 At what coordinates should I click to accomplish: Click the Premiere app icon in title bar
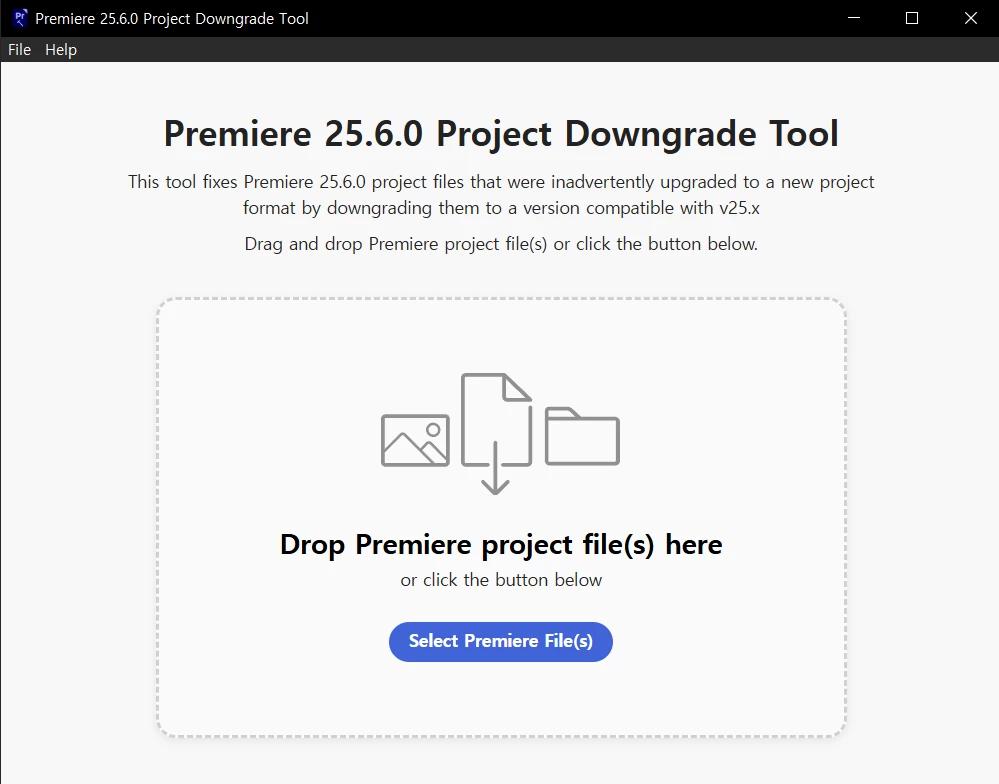click(20, 18)
